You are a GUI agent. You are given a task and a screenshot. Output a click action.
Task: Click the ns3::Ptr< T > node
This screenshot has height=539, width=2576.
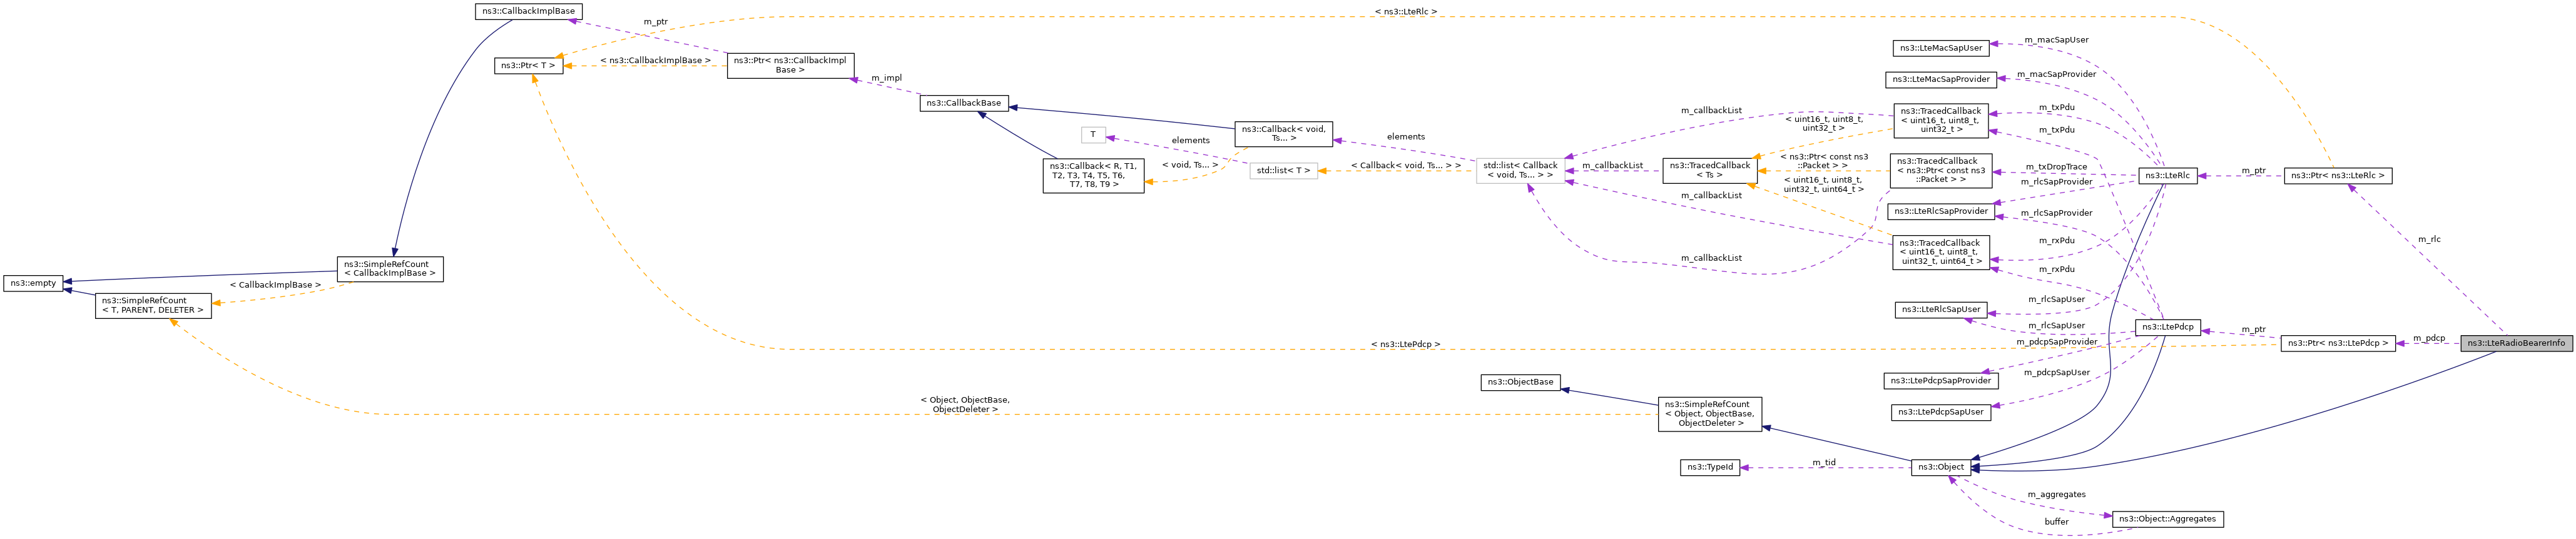coord(528,66)
